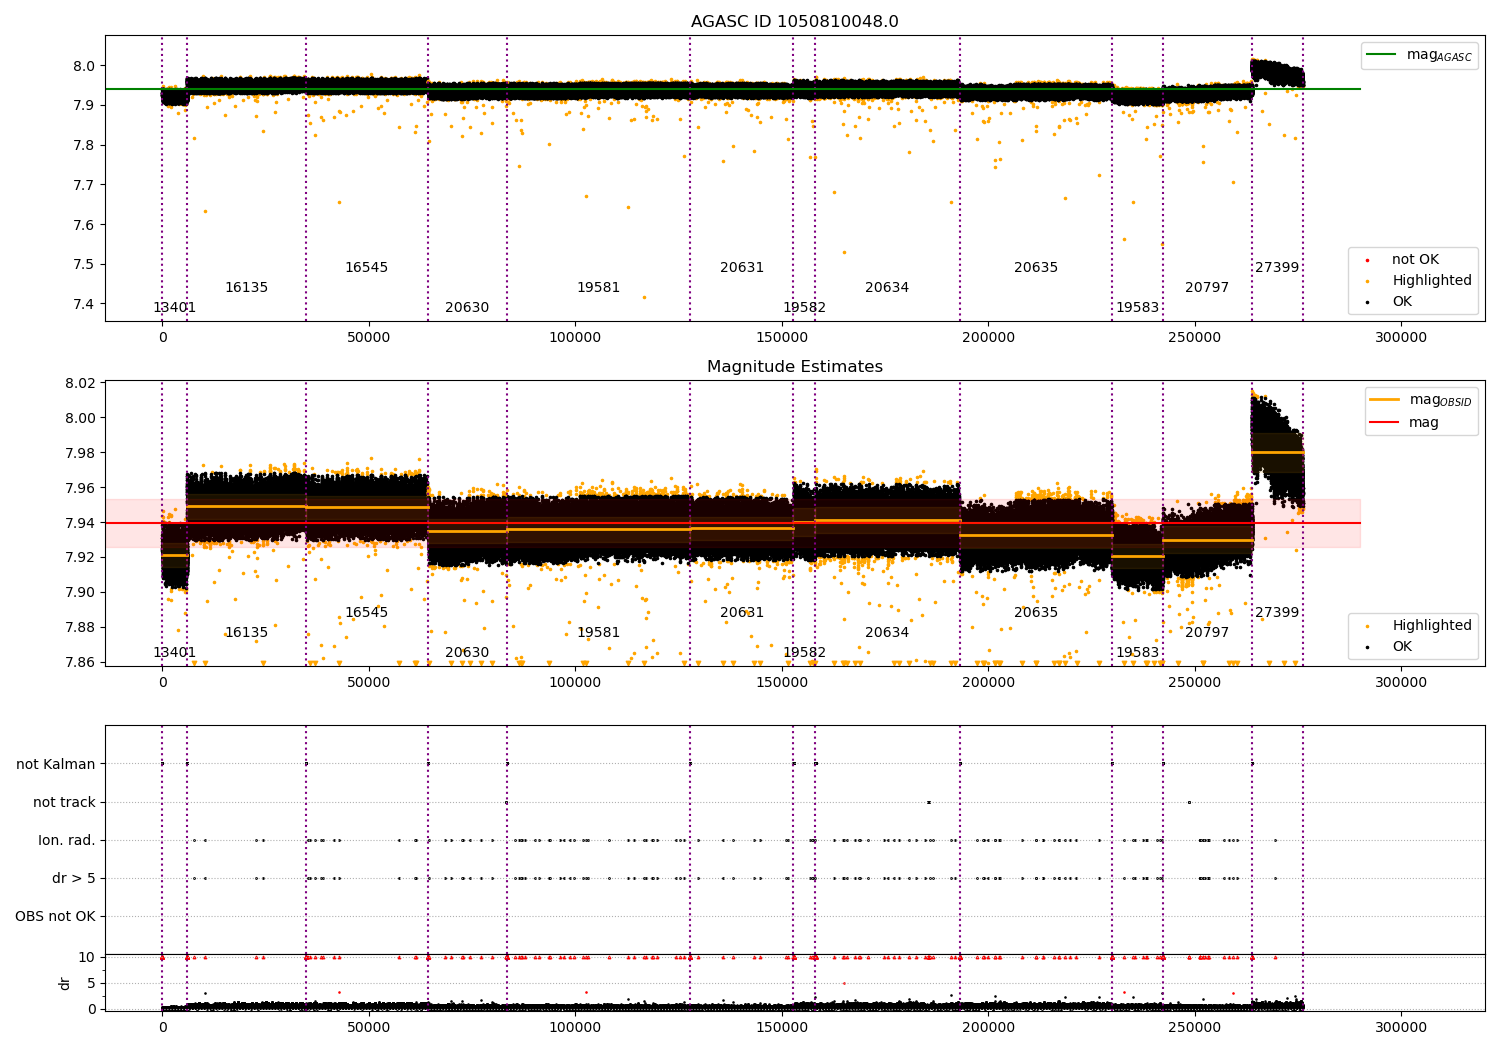Click the 'Magnitude Estimates' plot title
This screenshot has height=1050, width=1500.
794,367
